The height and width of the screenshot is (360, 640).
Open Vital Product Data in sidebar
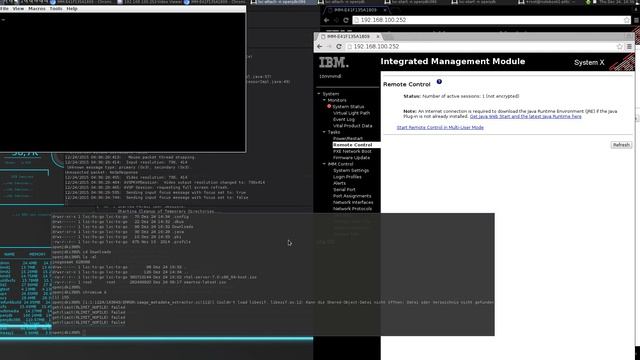coord(353,126)
